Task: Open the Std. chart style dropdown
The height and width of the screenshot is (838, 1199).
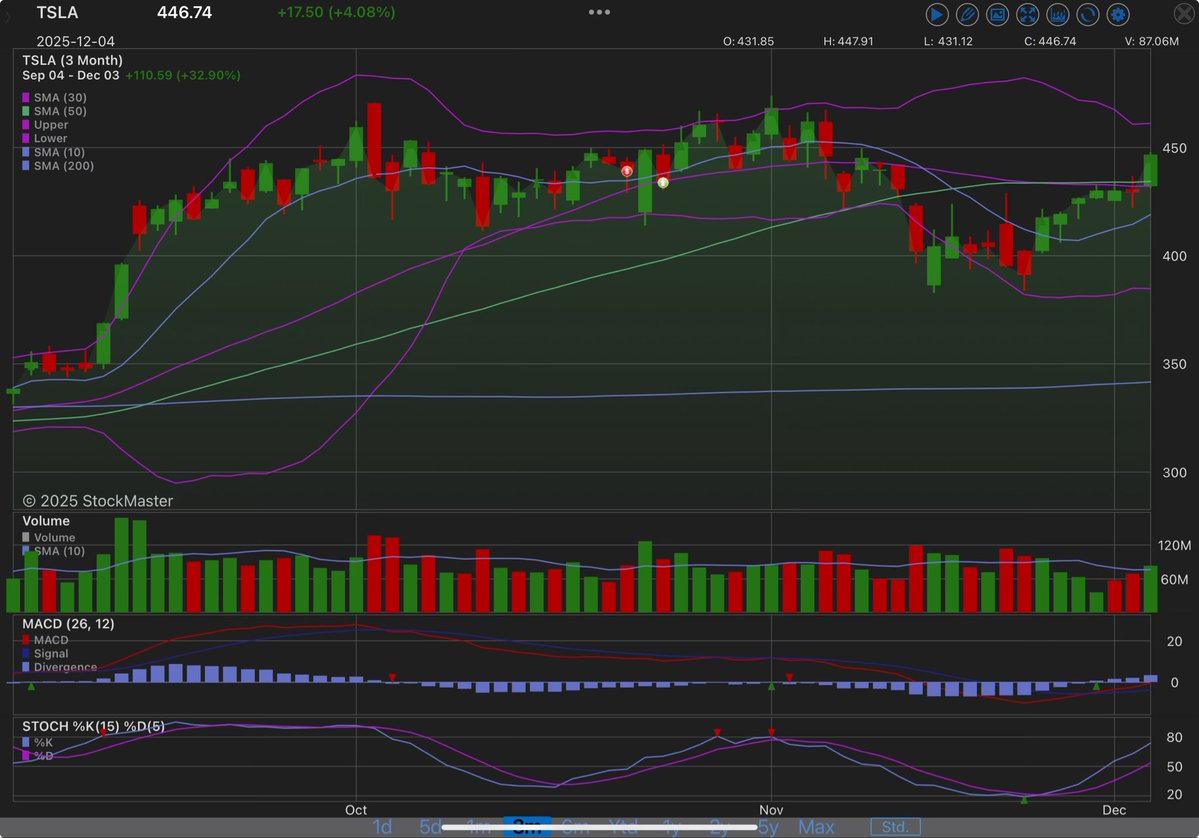Action: pyautogui.click(x=895, y=826)
